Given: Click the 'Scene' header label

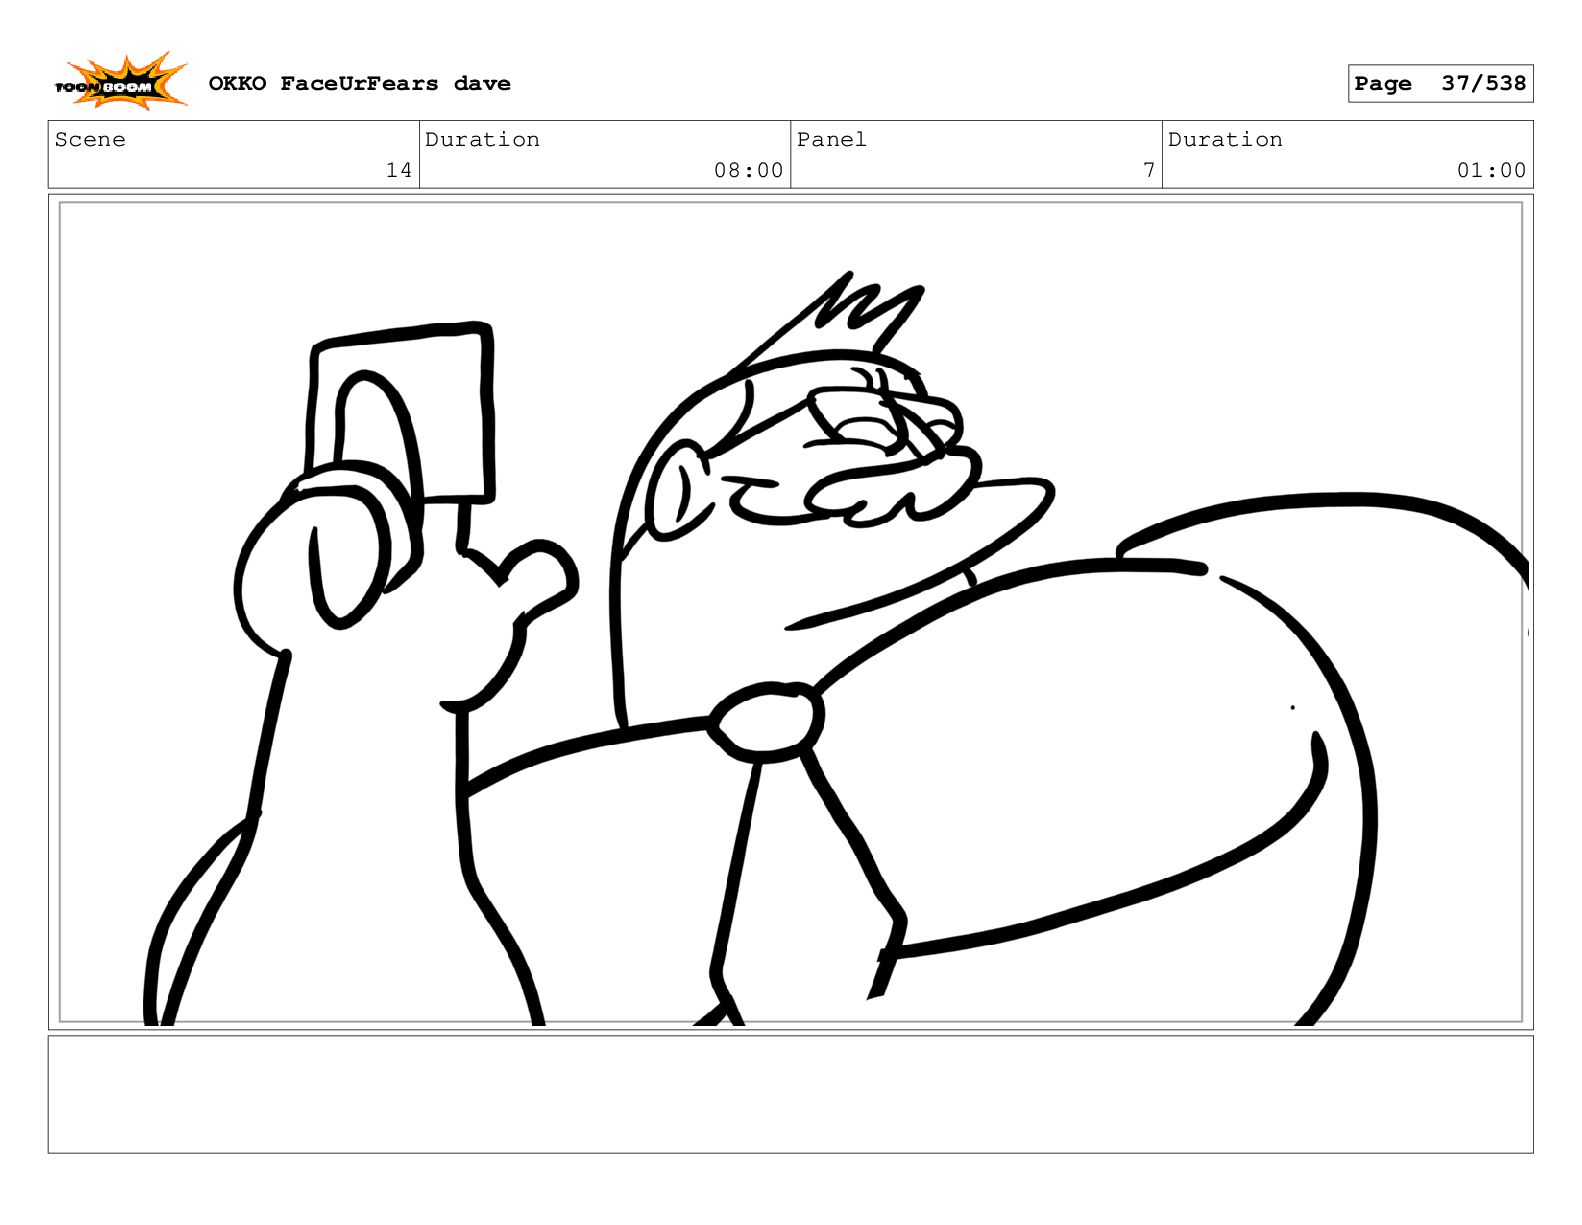Looking at the screenshot, I should point(90,140).
